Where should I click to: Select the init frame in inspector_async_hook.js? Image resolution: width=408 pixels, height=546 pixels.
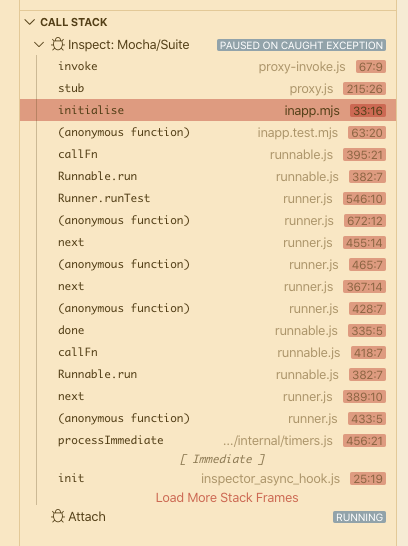[x=208, y=478]
